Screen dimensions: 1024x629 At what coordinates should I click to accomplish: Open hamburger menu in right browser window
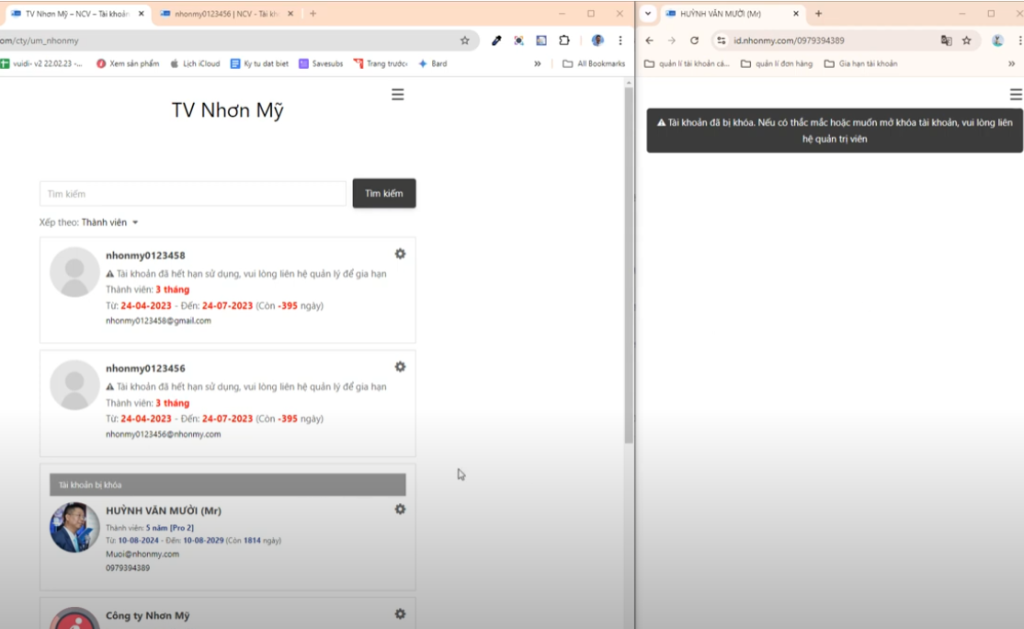1016,95
